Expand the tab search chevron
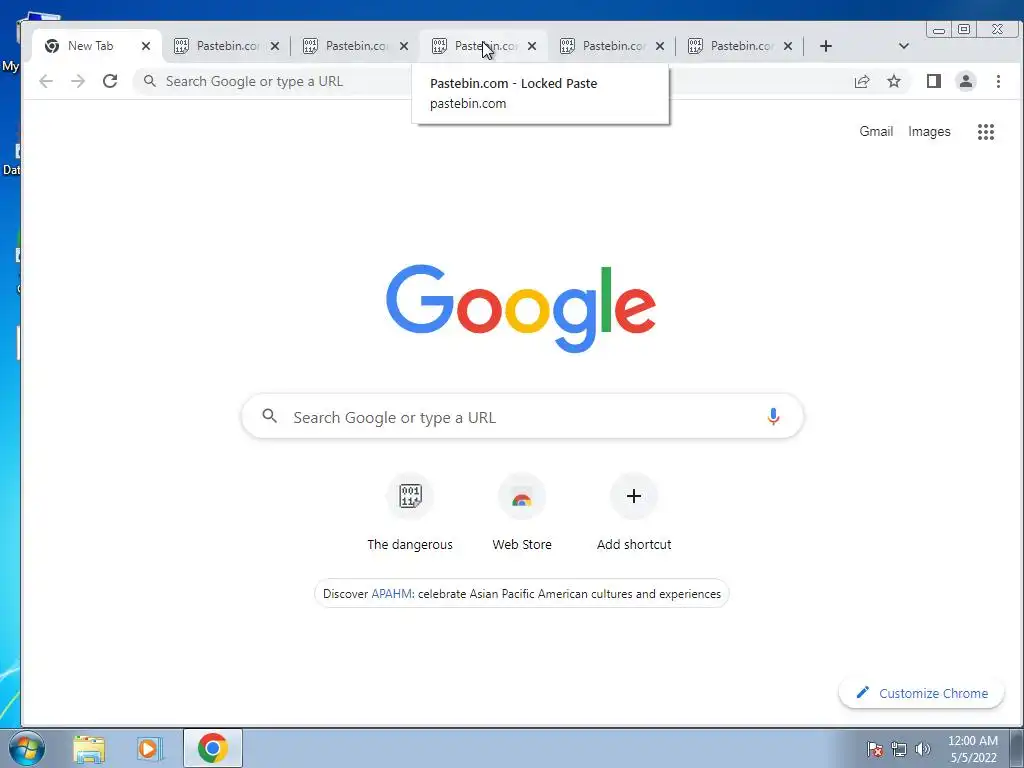The height and width of the screenshot is (768, 1024). tap(904, 46)
